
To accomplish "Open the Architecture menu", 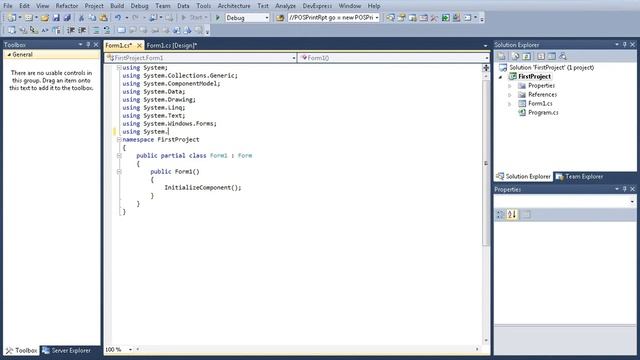I will click(234, 6).
